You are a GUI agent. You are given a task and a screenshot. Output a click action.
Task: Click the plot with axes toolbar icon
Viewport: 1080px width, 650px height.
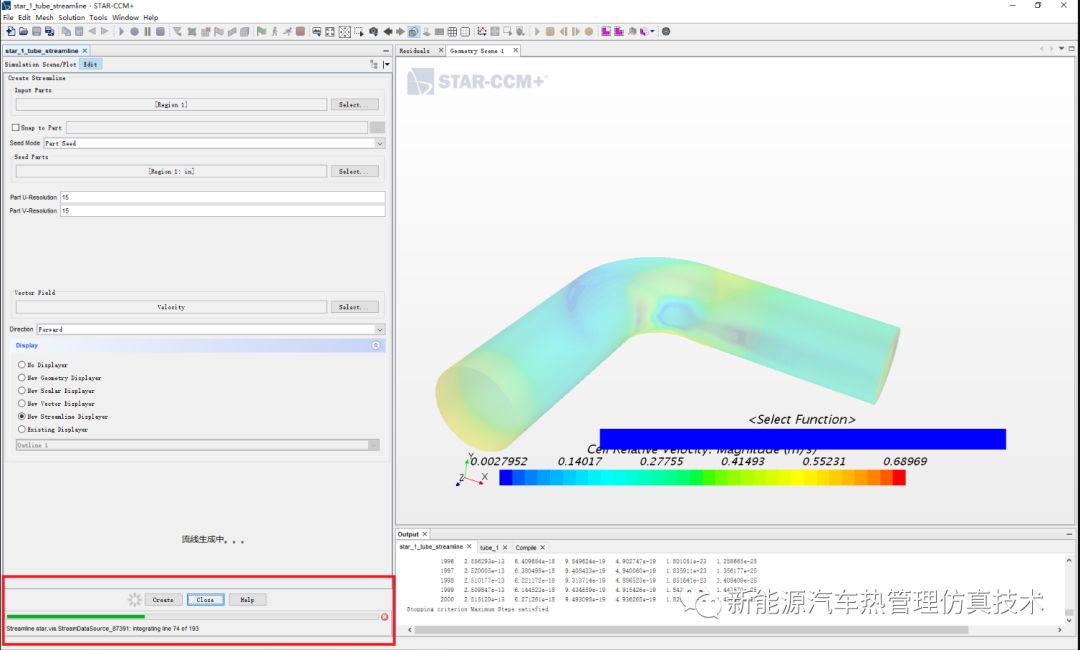tap(482, 31)
